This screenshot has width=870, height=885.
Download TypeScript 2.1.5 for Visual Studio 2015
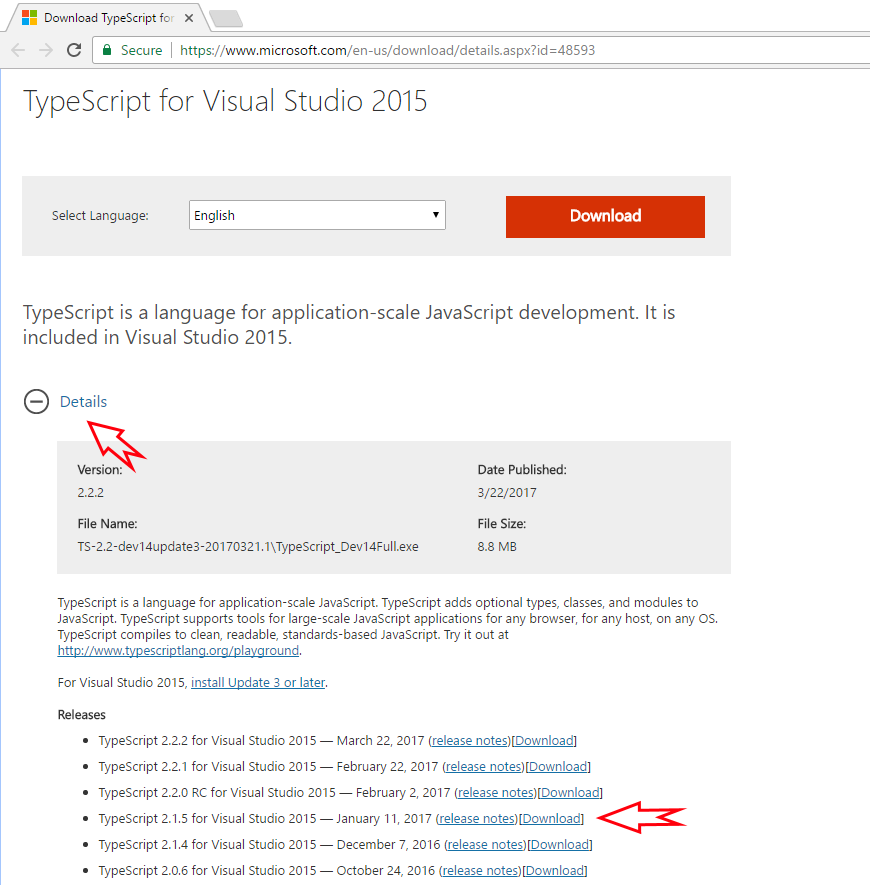[552, 819]
